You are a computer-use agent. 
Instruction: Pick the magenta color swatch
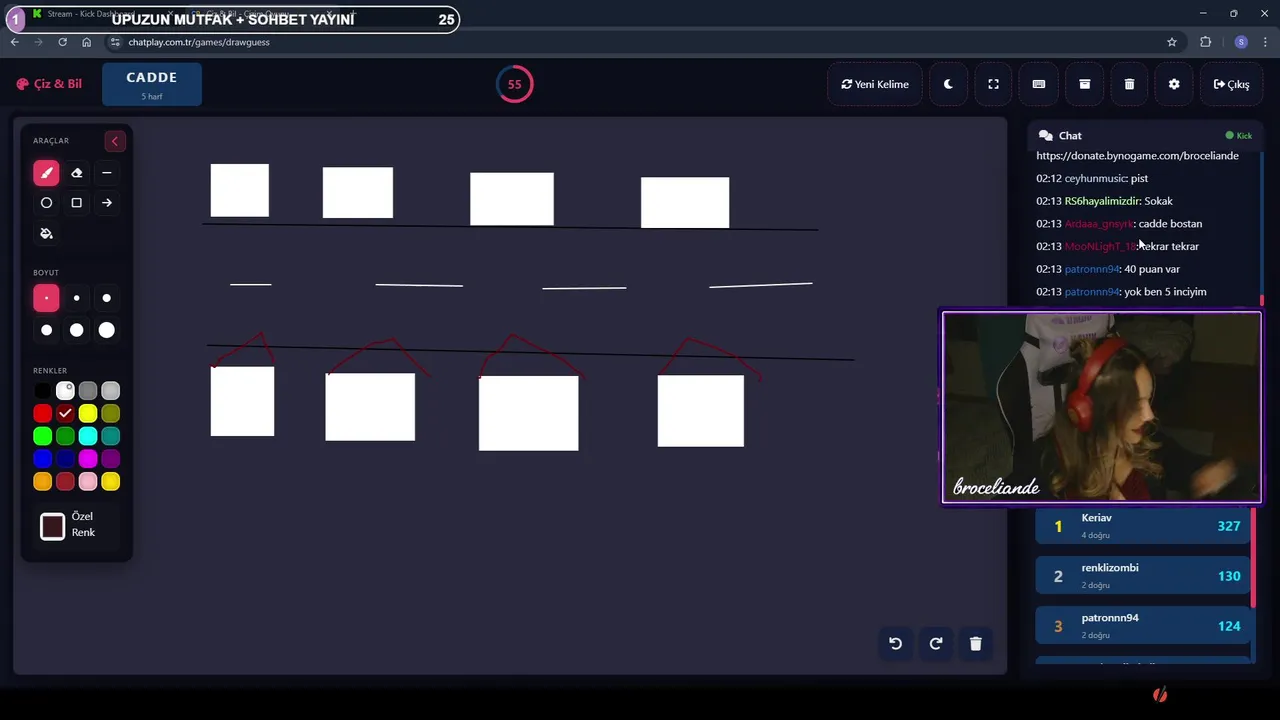coord(88,459)
